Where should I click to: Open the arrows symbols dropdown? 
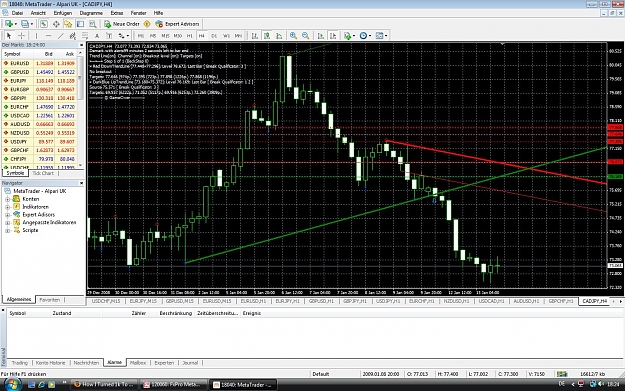click(124, 36)
